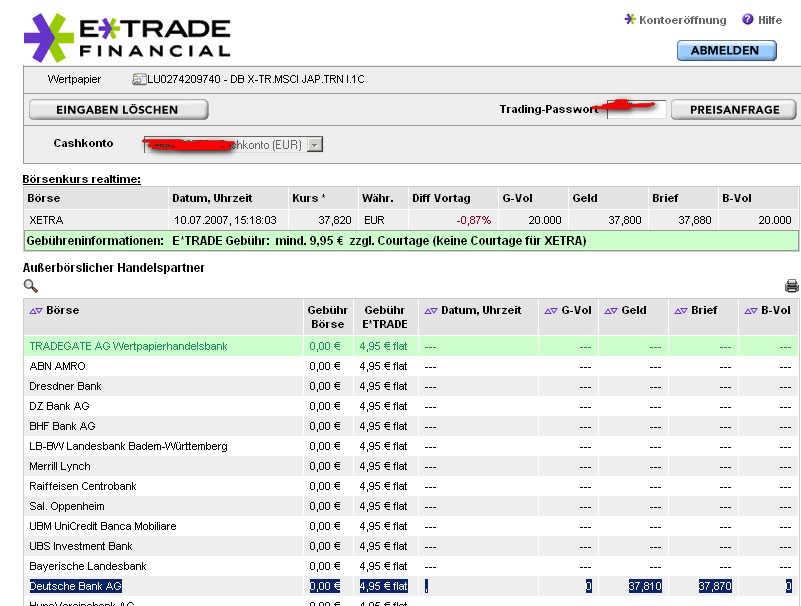
Task: Select the BHF Bank AG partner
Action: [x=62, y=426]
